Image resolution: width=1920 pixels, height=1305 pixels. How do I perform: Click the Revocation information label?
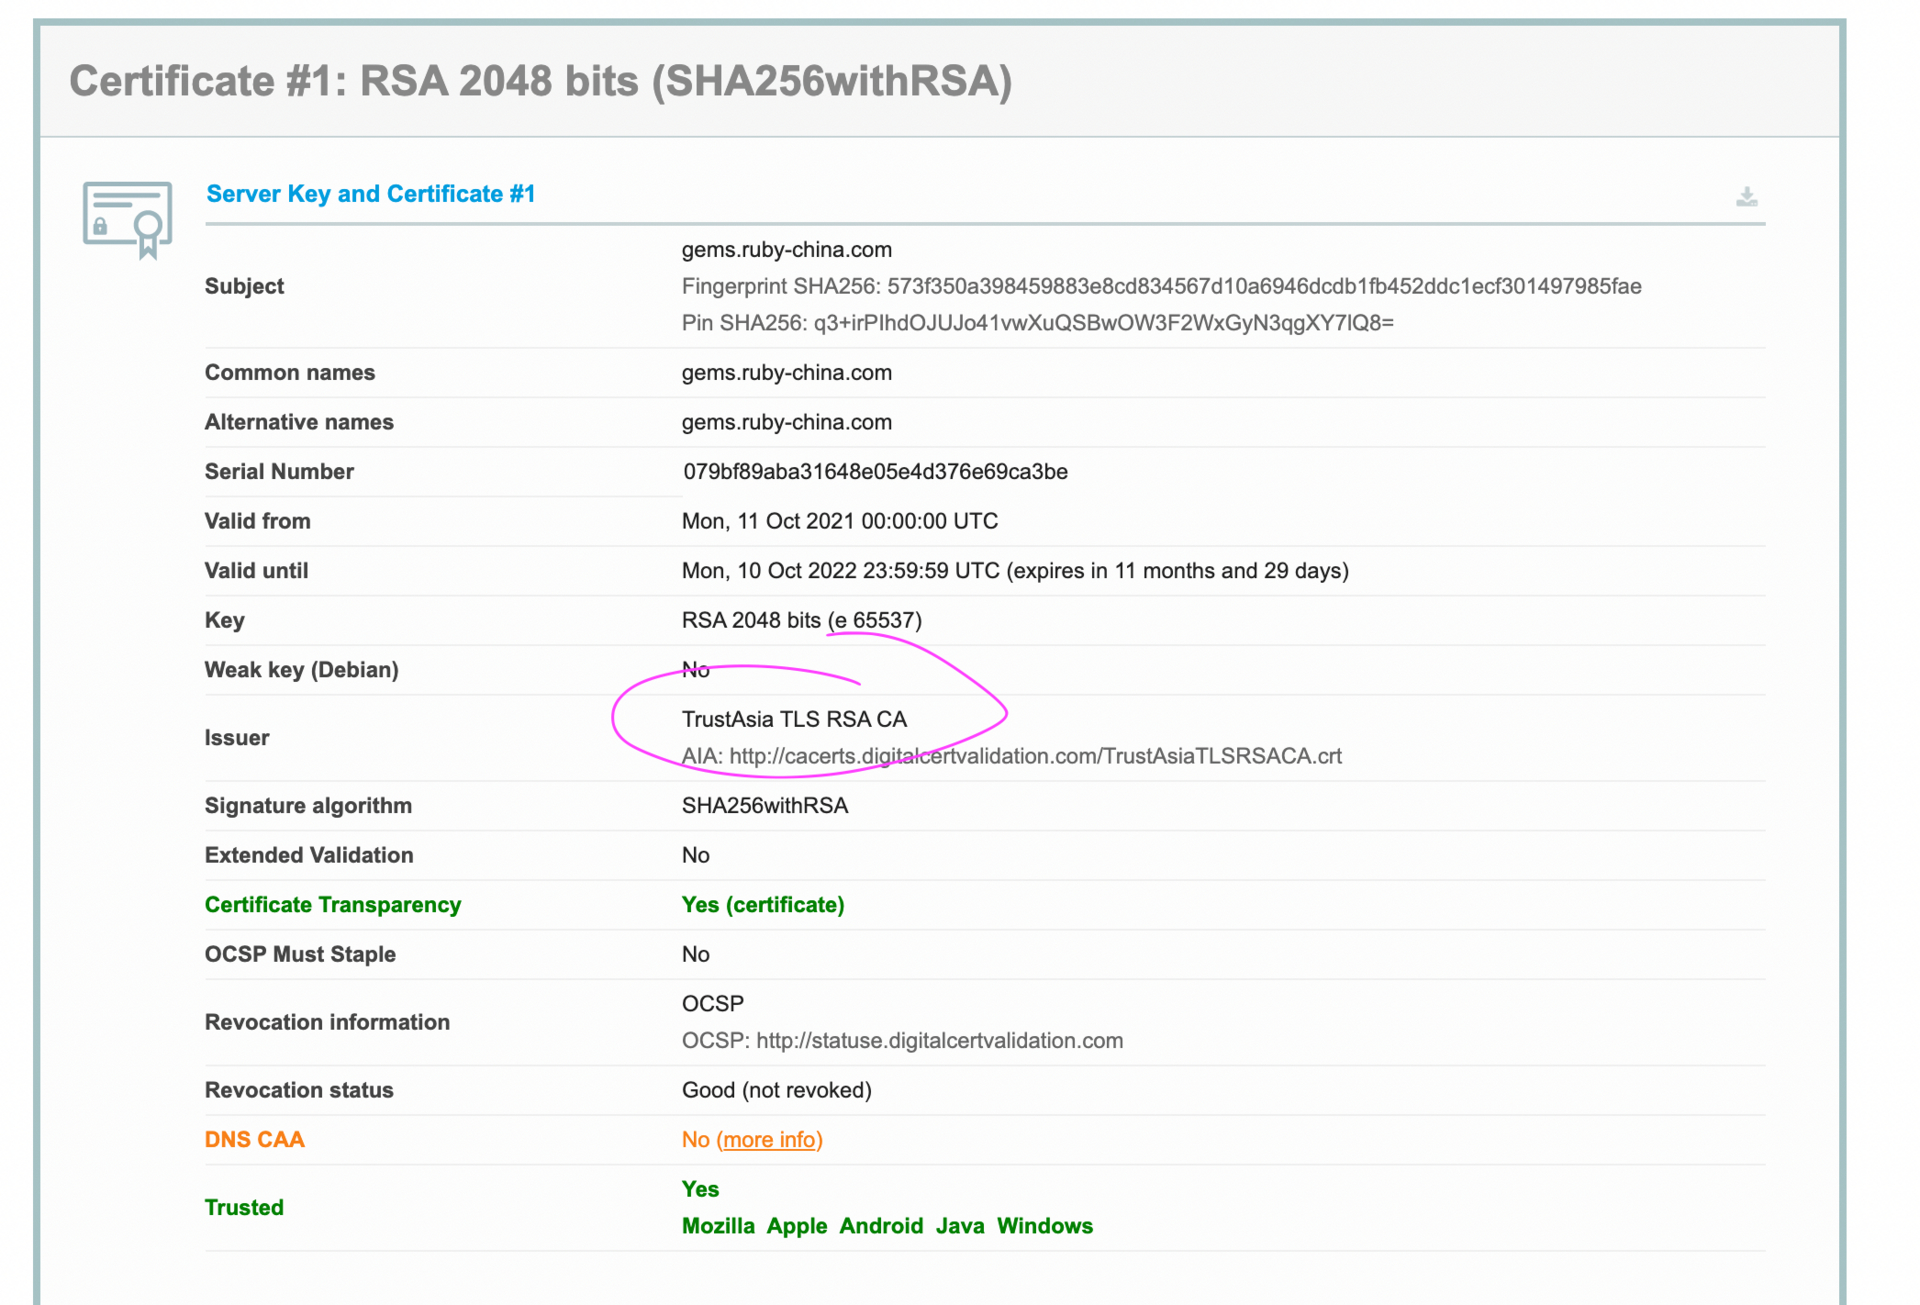point(327,1023)
